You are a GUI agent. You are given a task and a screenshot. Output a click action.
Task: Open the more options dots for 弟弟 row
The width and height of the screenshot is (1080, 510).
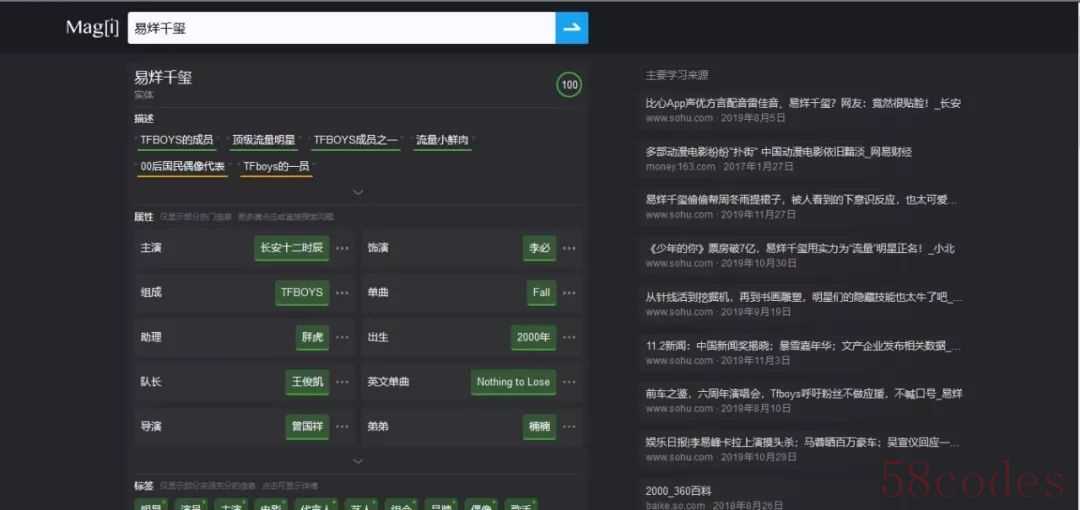(569, 427)
